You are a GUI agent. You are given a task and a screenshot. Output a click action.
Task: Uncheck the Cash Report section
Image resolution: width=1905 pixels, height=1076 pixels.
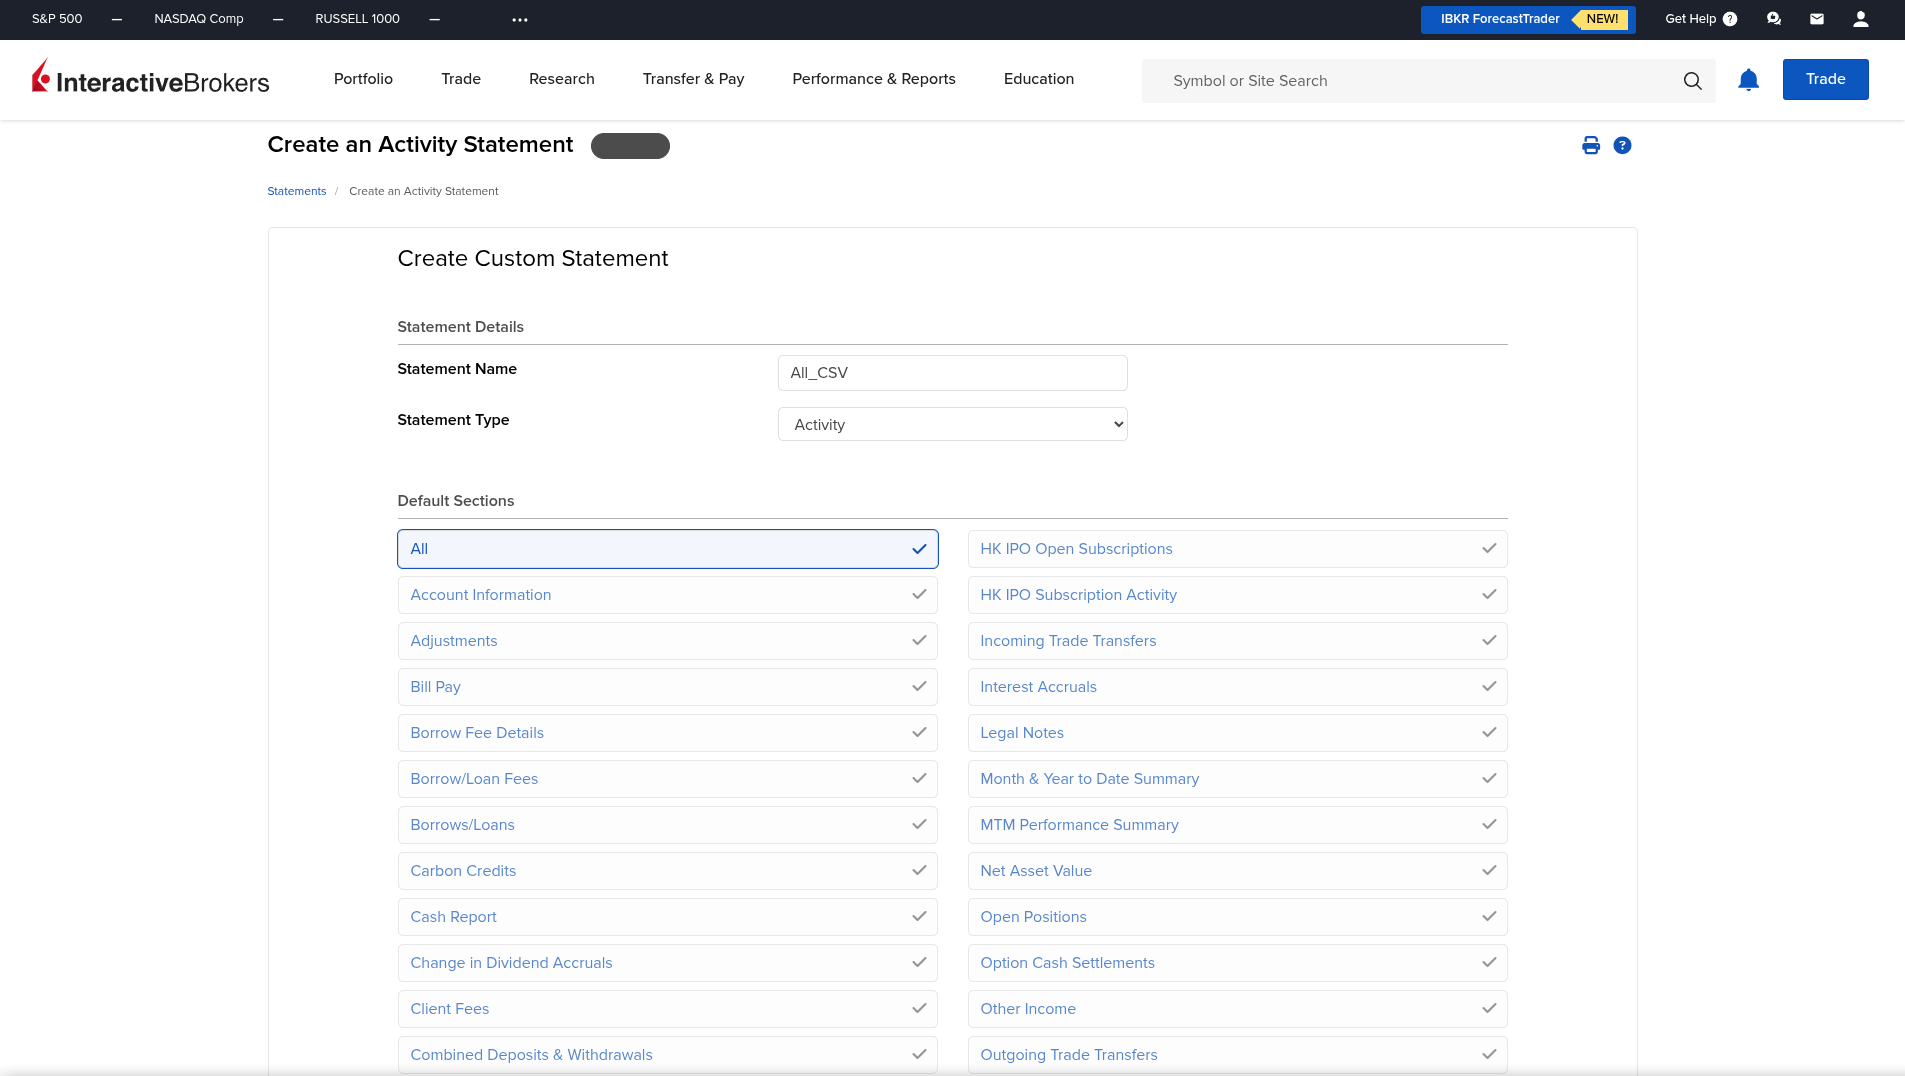point(667,917)
